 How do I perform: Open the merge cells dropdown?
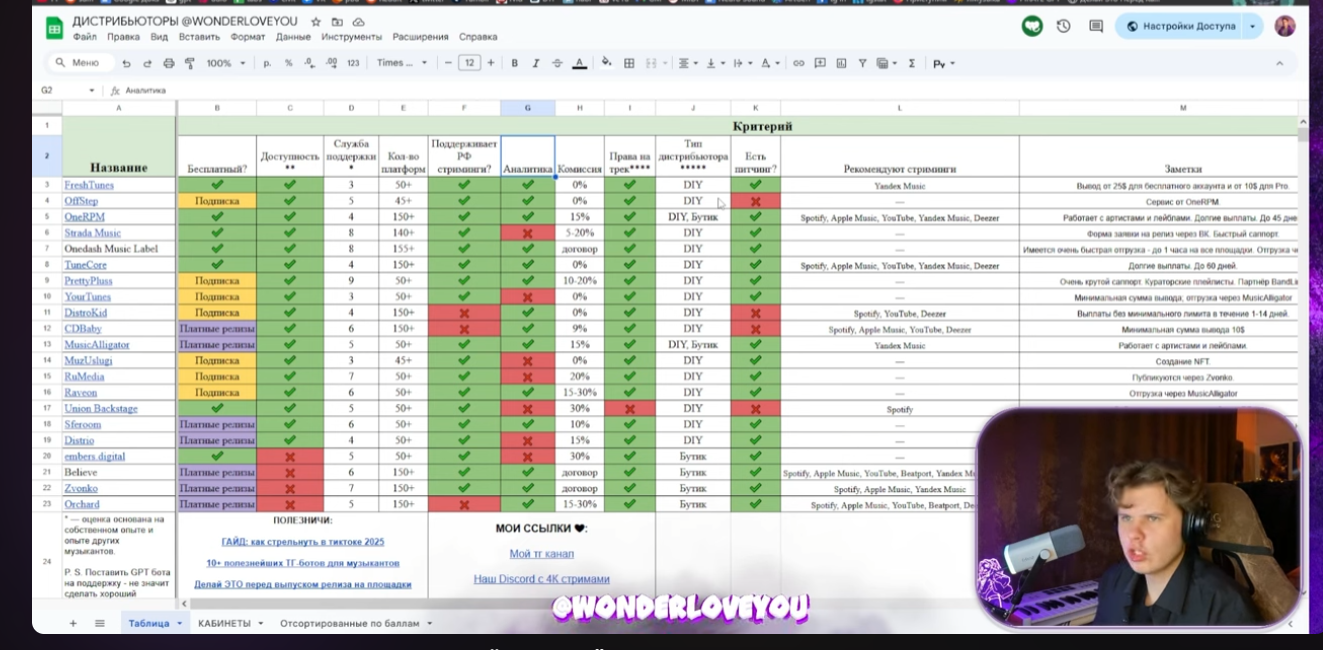(x=664, y=63)
